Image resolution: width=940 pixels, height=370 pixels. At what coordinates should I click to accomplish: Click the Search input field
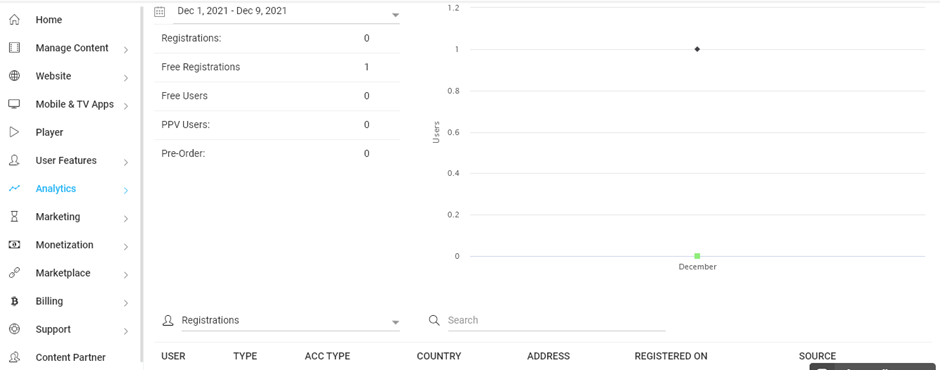coord(556,320)
